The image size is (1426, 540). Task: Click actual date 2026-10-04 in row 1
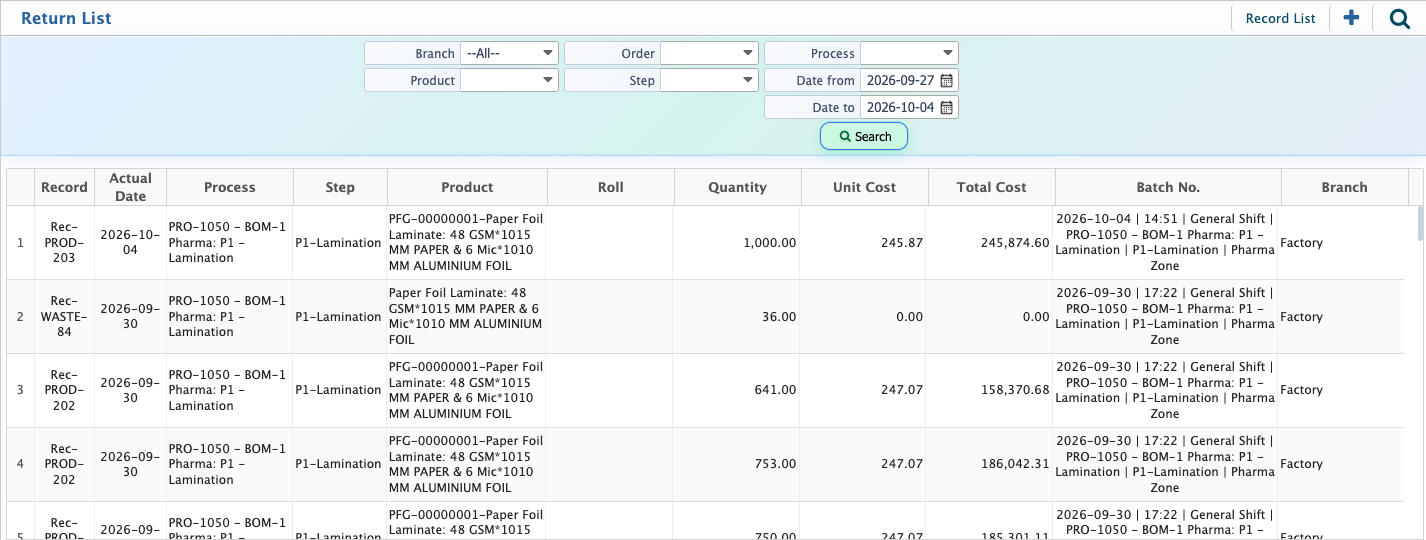(130, 243)
